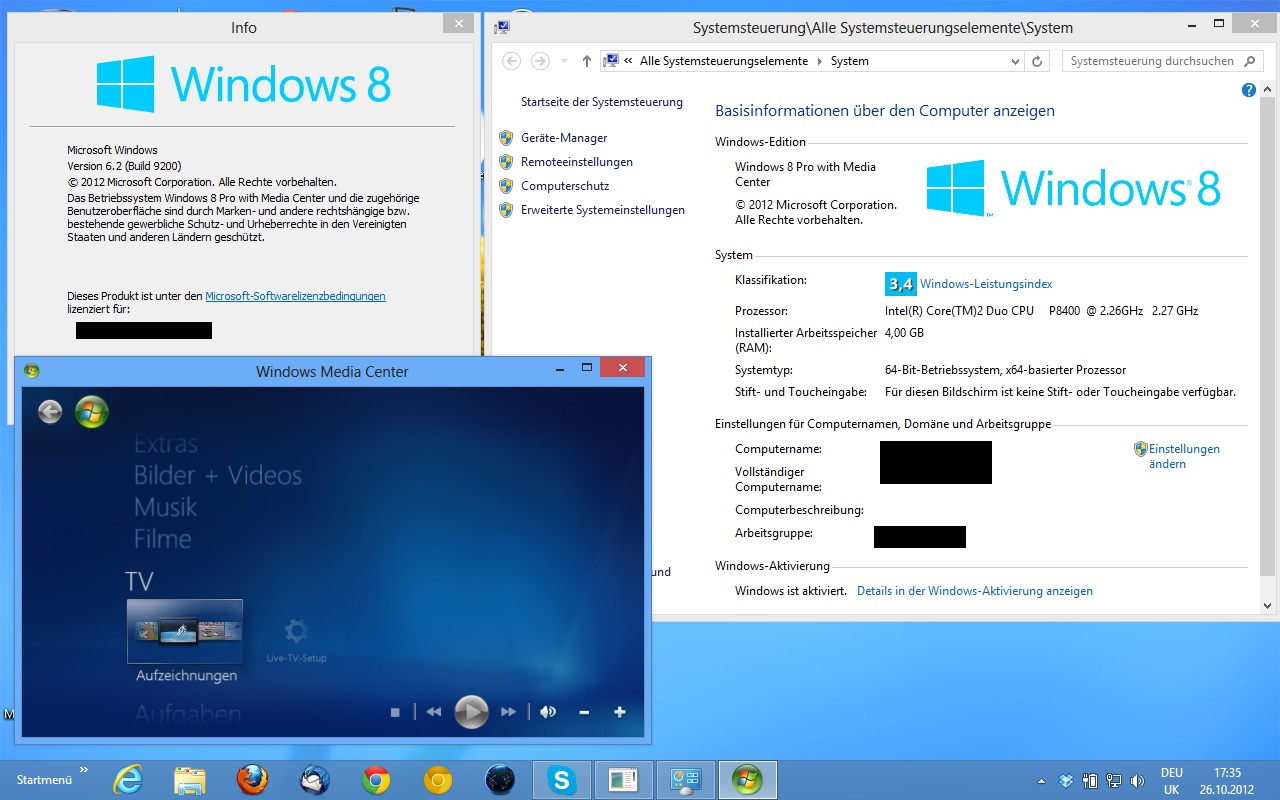Image resolution: width=1280 pixels, height=800 pixels.
Task: Launch Firefox from the taskbar
Action: click(x=252, y=780)
